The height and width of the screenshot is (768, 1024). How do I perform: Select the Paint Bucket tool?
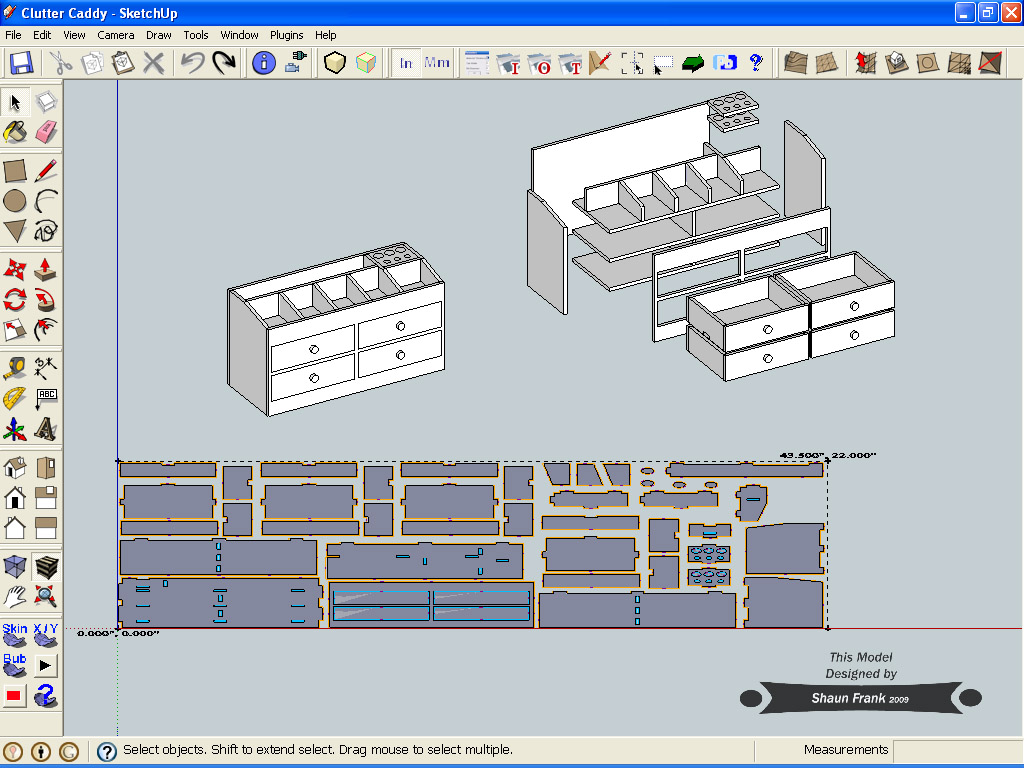click(x=15, y=132)
